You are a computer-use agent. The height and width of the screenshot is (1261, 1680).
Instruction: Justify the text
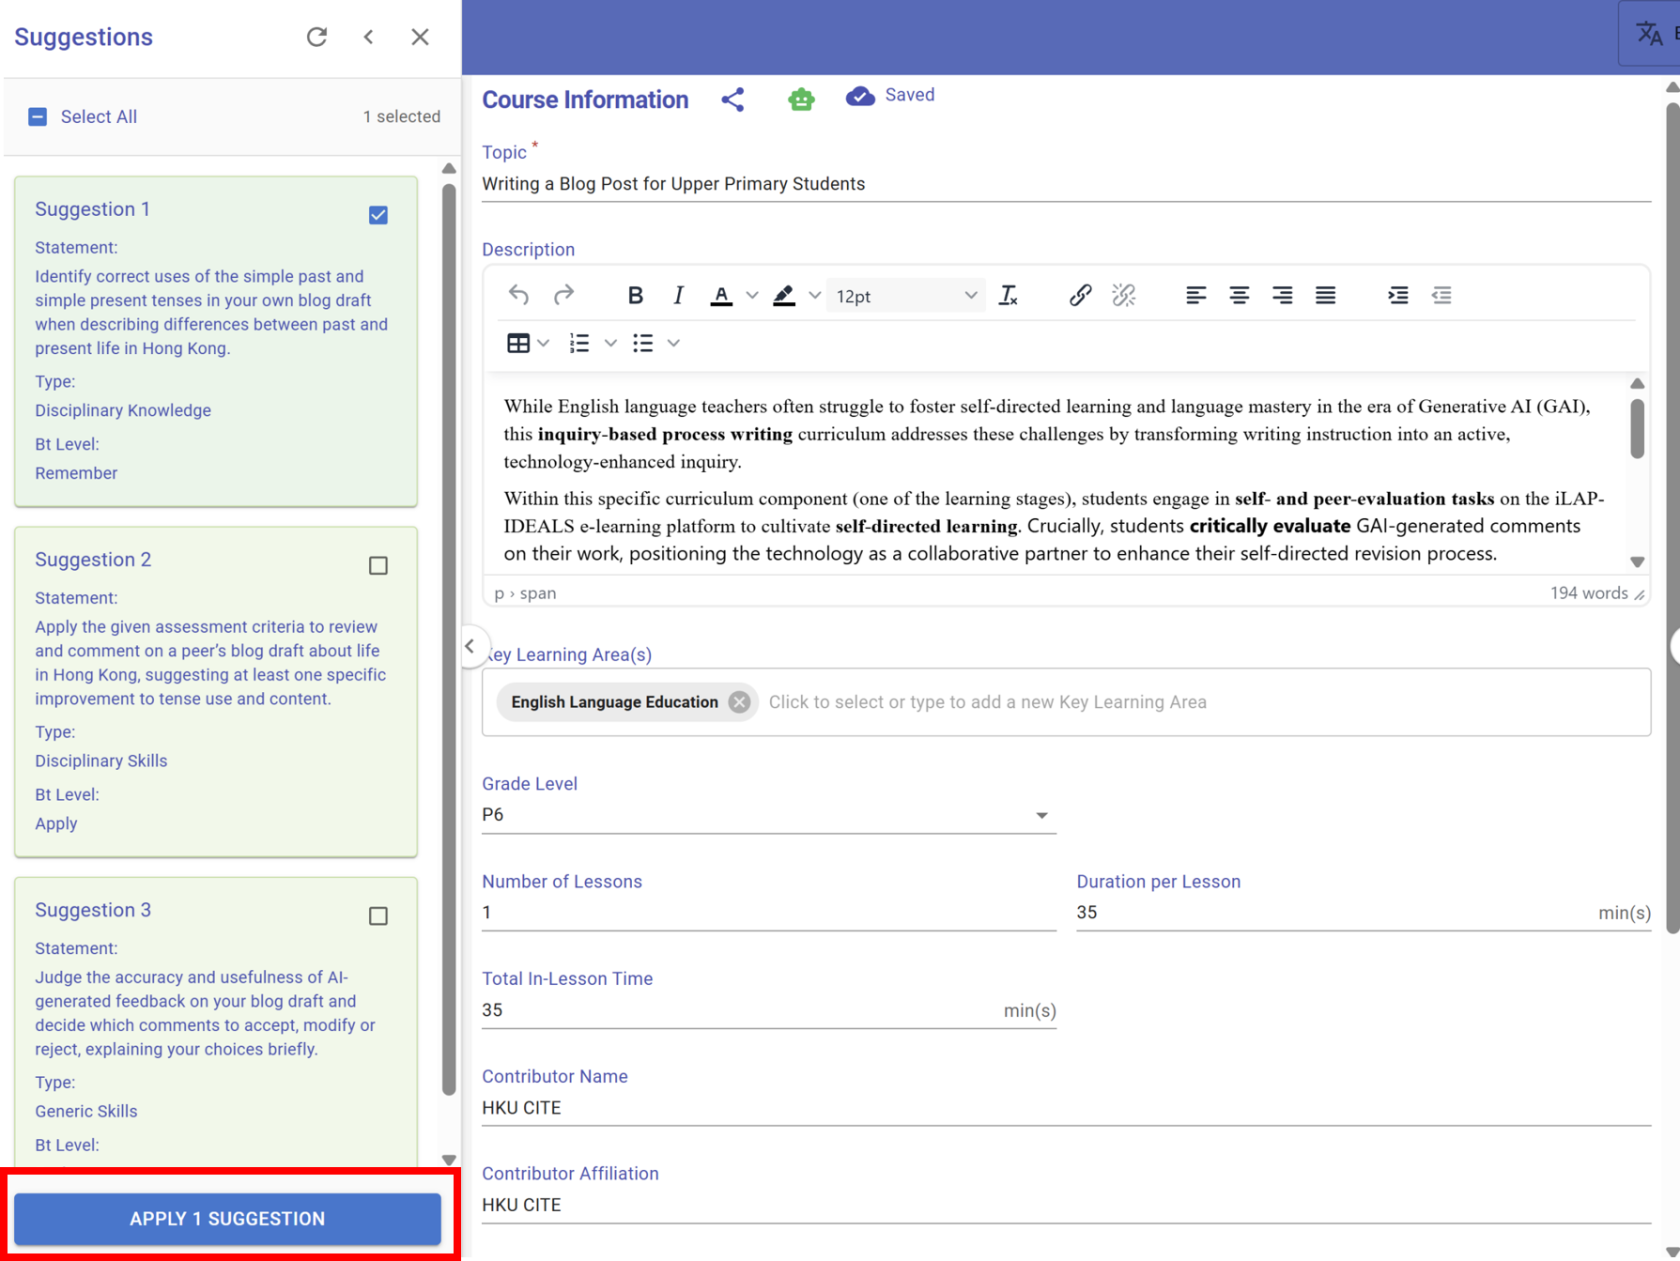[x=1325, y=295]
